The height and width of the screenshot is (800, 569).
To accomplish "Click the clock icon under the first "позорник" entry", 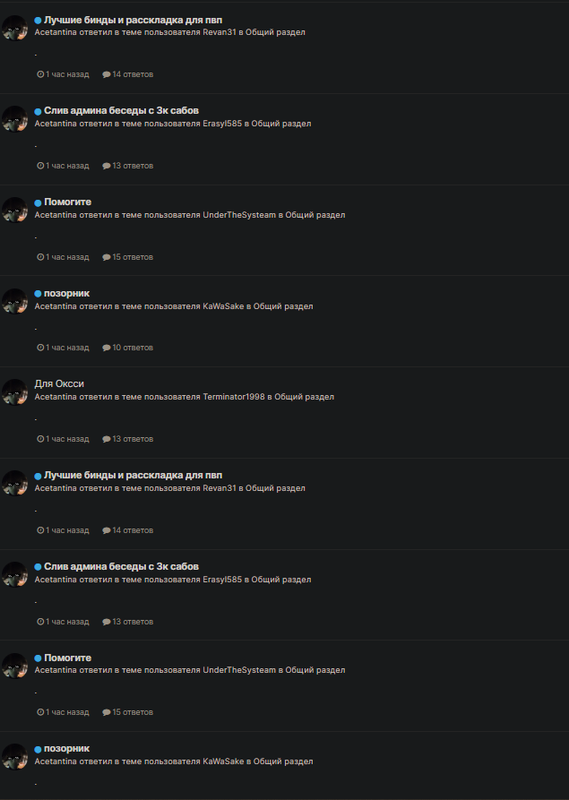I will pos(40,347).
